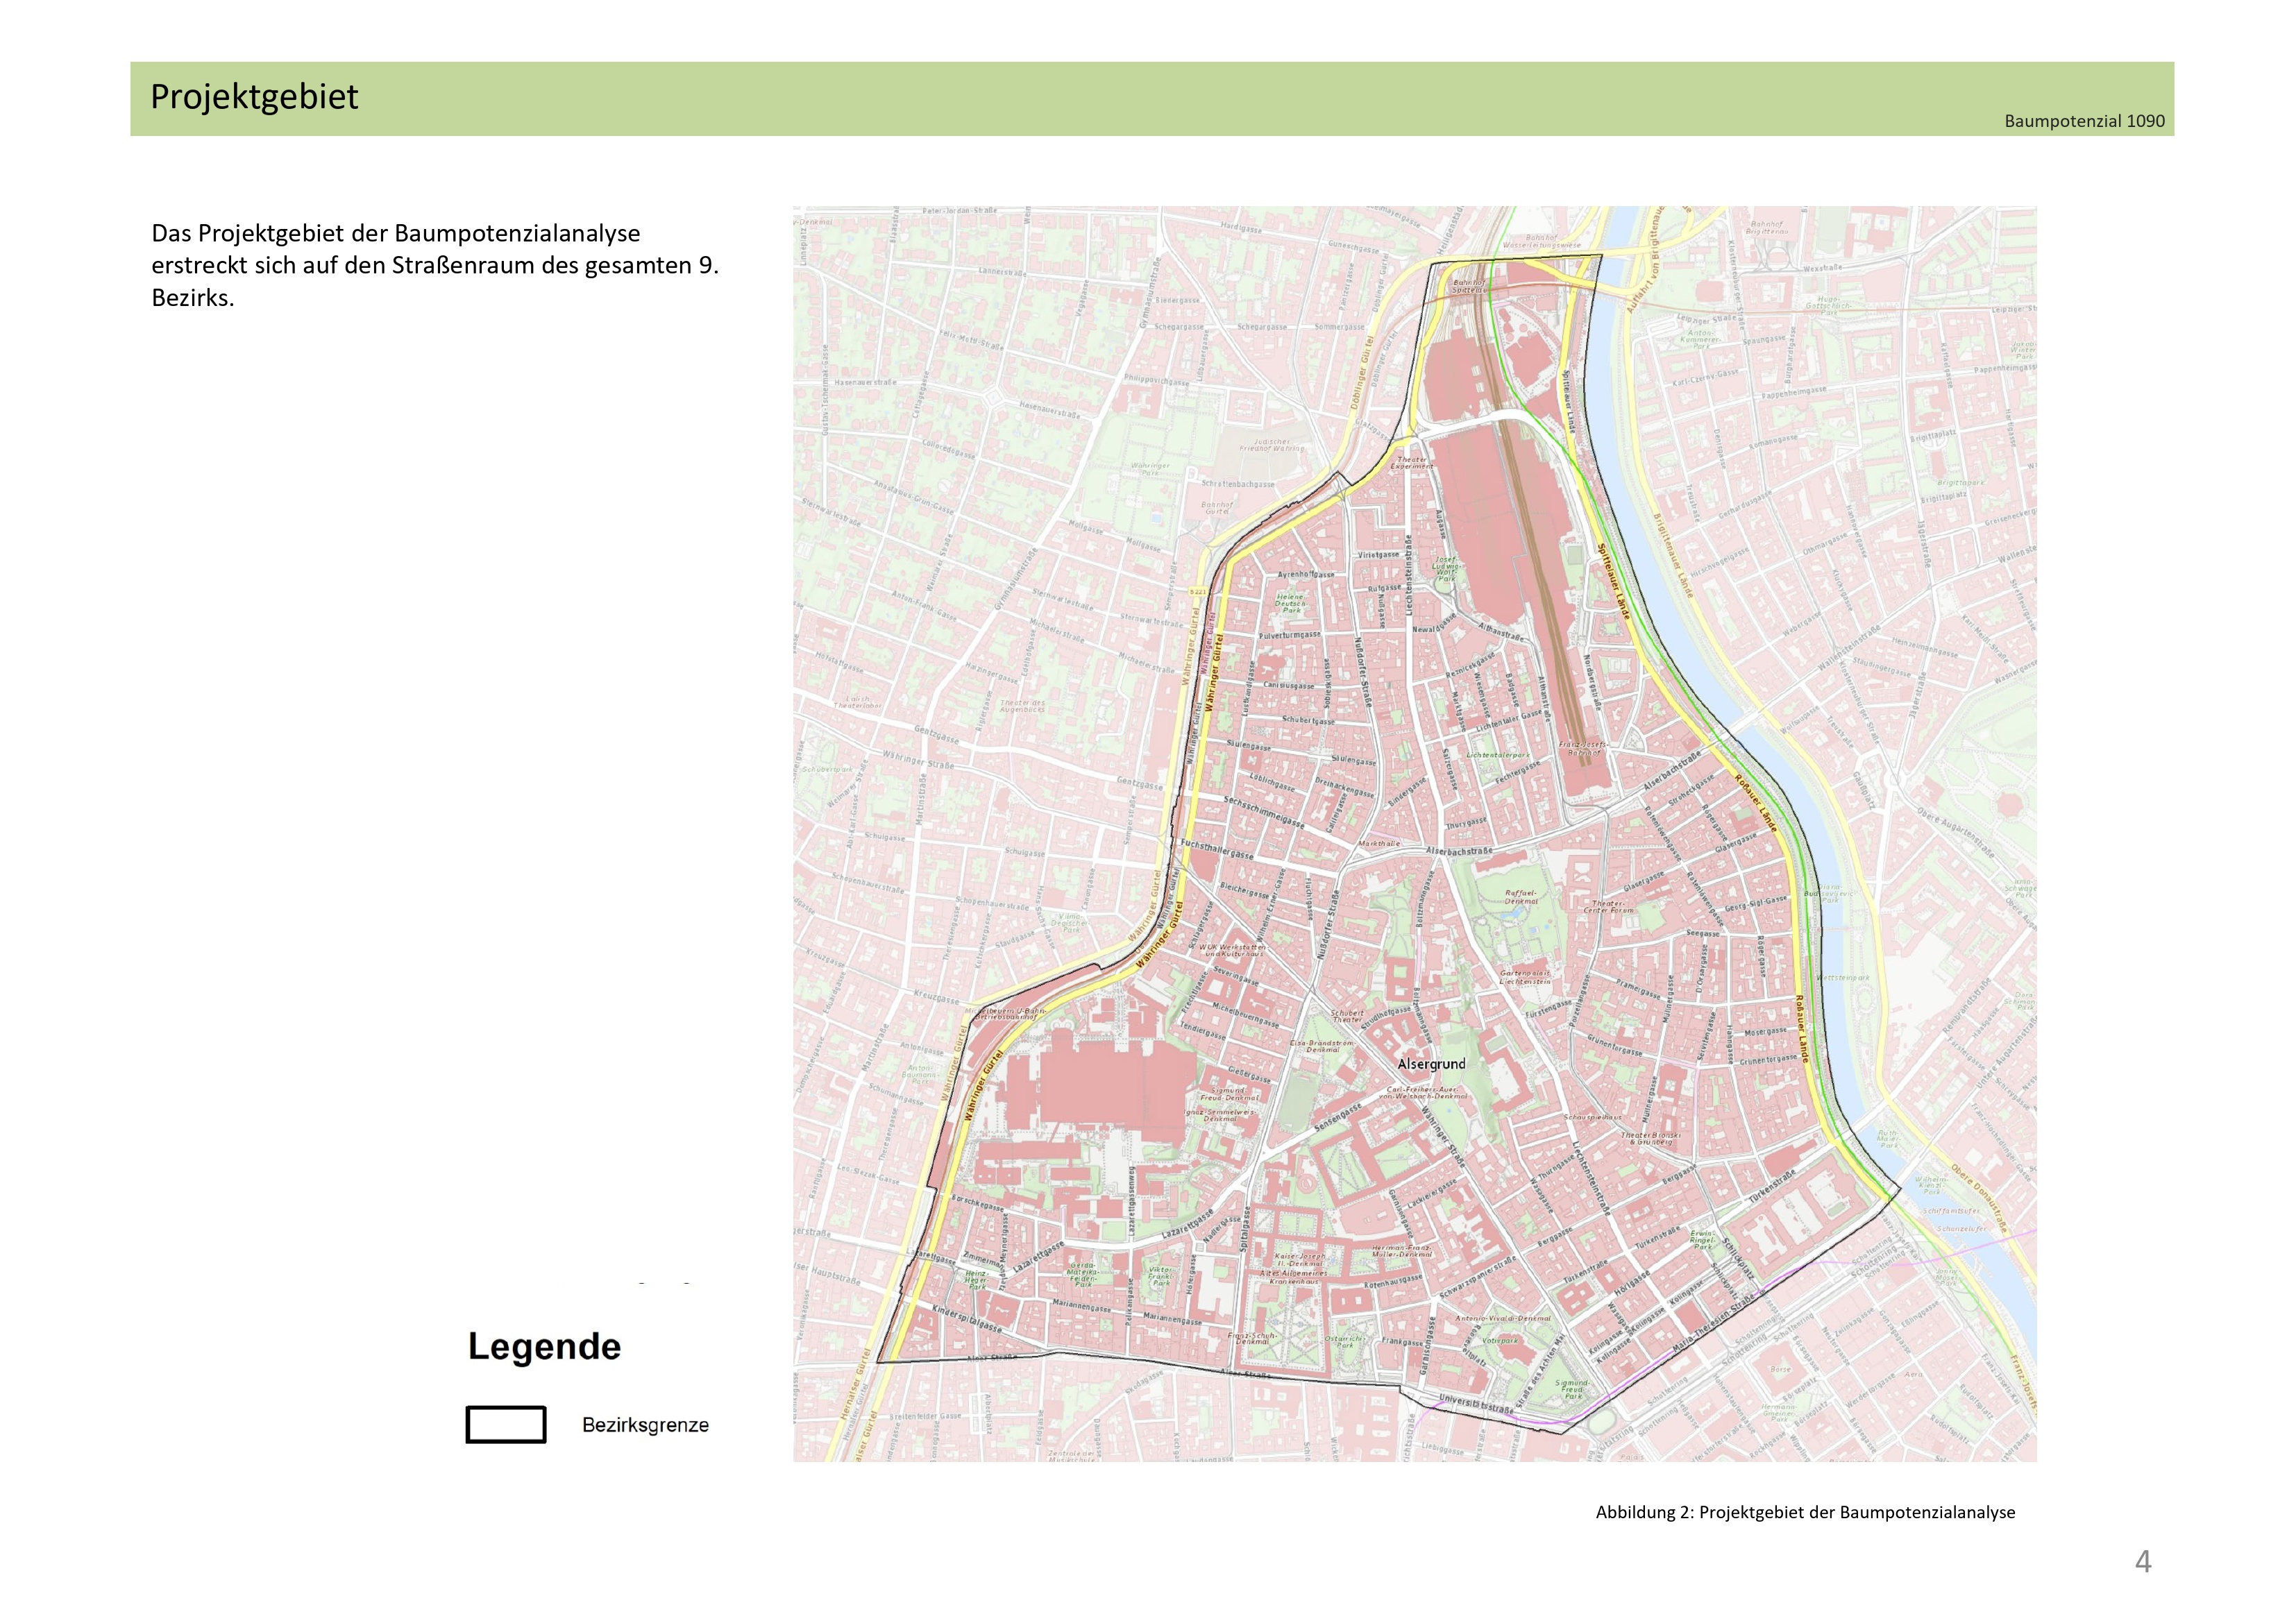Click the Spittelauer Lände road label

pyautogui.click(x=1614, y=581)
